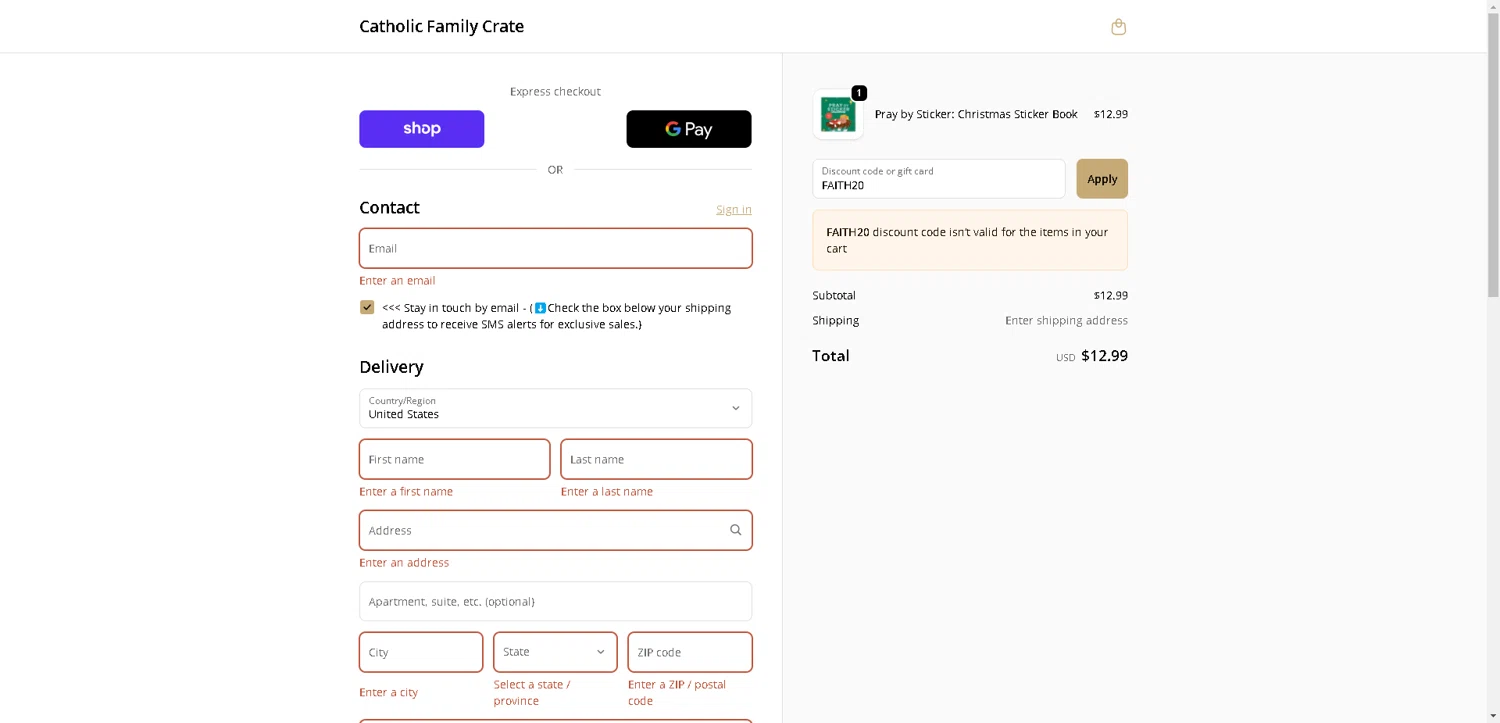Click the 'Enter a first name' error text
The image size is (1500, 723).
click(x=406, y=492)
